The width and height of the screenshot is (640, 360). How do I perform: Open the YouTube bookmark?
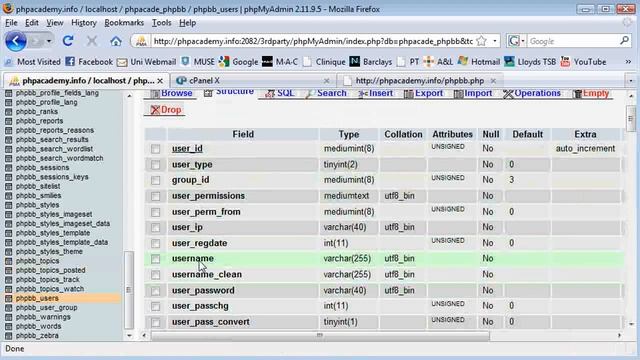point(583,62)
